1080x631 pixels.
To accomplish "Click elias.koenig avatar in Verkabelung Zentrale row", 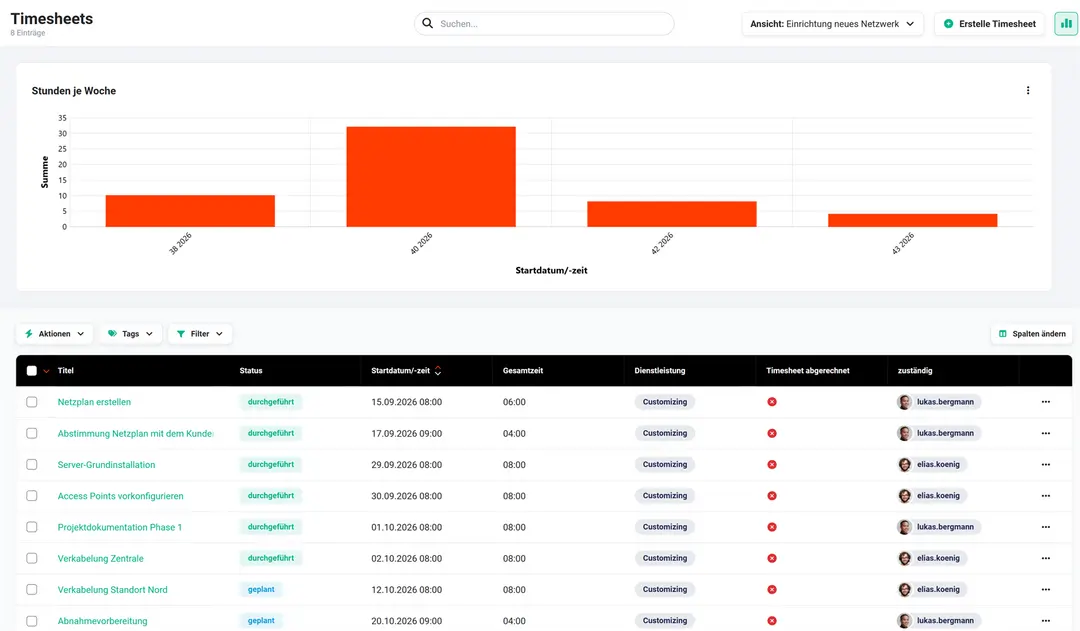I will [904, 558].
